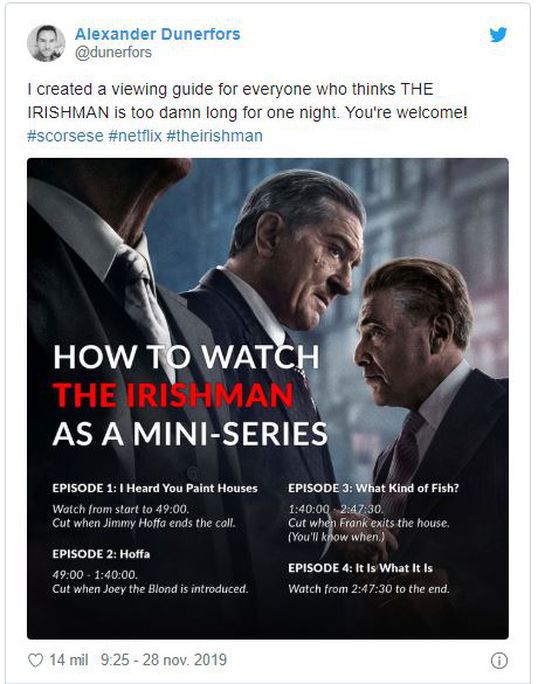Image resolution: width=538 pixels, height=684 pixels.
Task: Click the red THE IRISHMAN title text
Action: 173,396
